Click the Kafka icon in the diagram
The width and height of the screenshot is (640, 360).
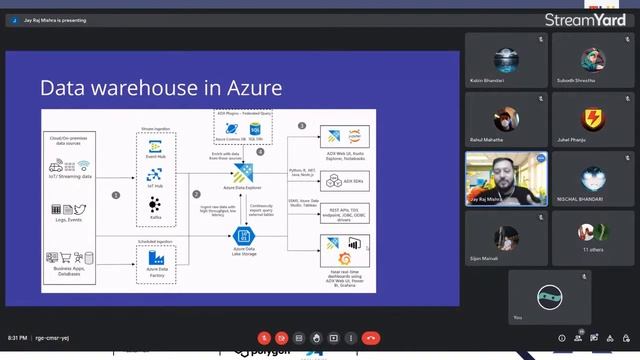[155, 205]
